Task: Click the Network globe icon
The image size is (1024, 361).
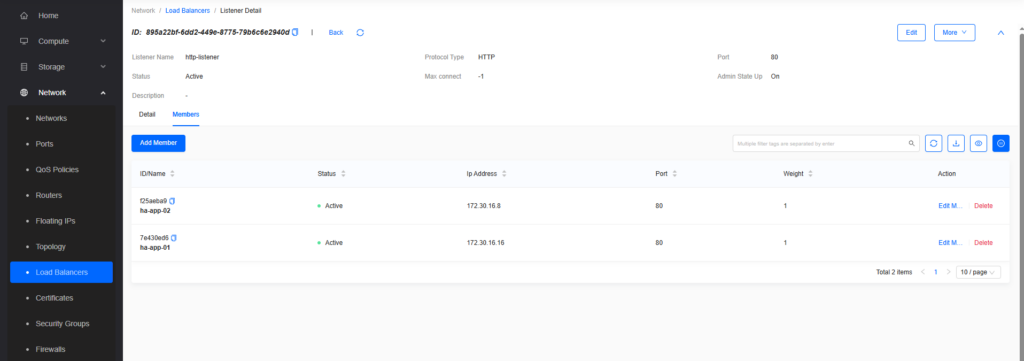Action: click(x=24, y=93)
